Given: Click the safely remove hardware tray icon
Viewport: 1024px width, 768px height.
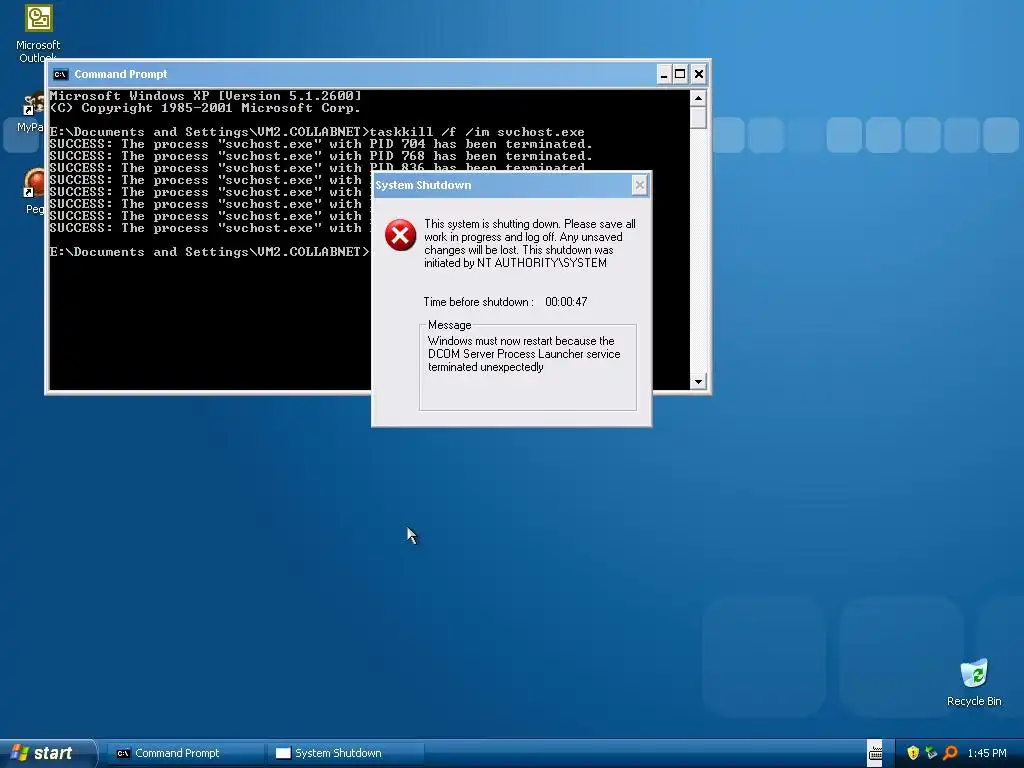Looking at the screenshot, I should coord(931,753).
